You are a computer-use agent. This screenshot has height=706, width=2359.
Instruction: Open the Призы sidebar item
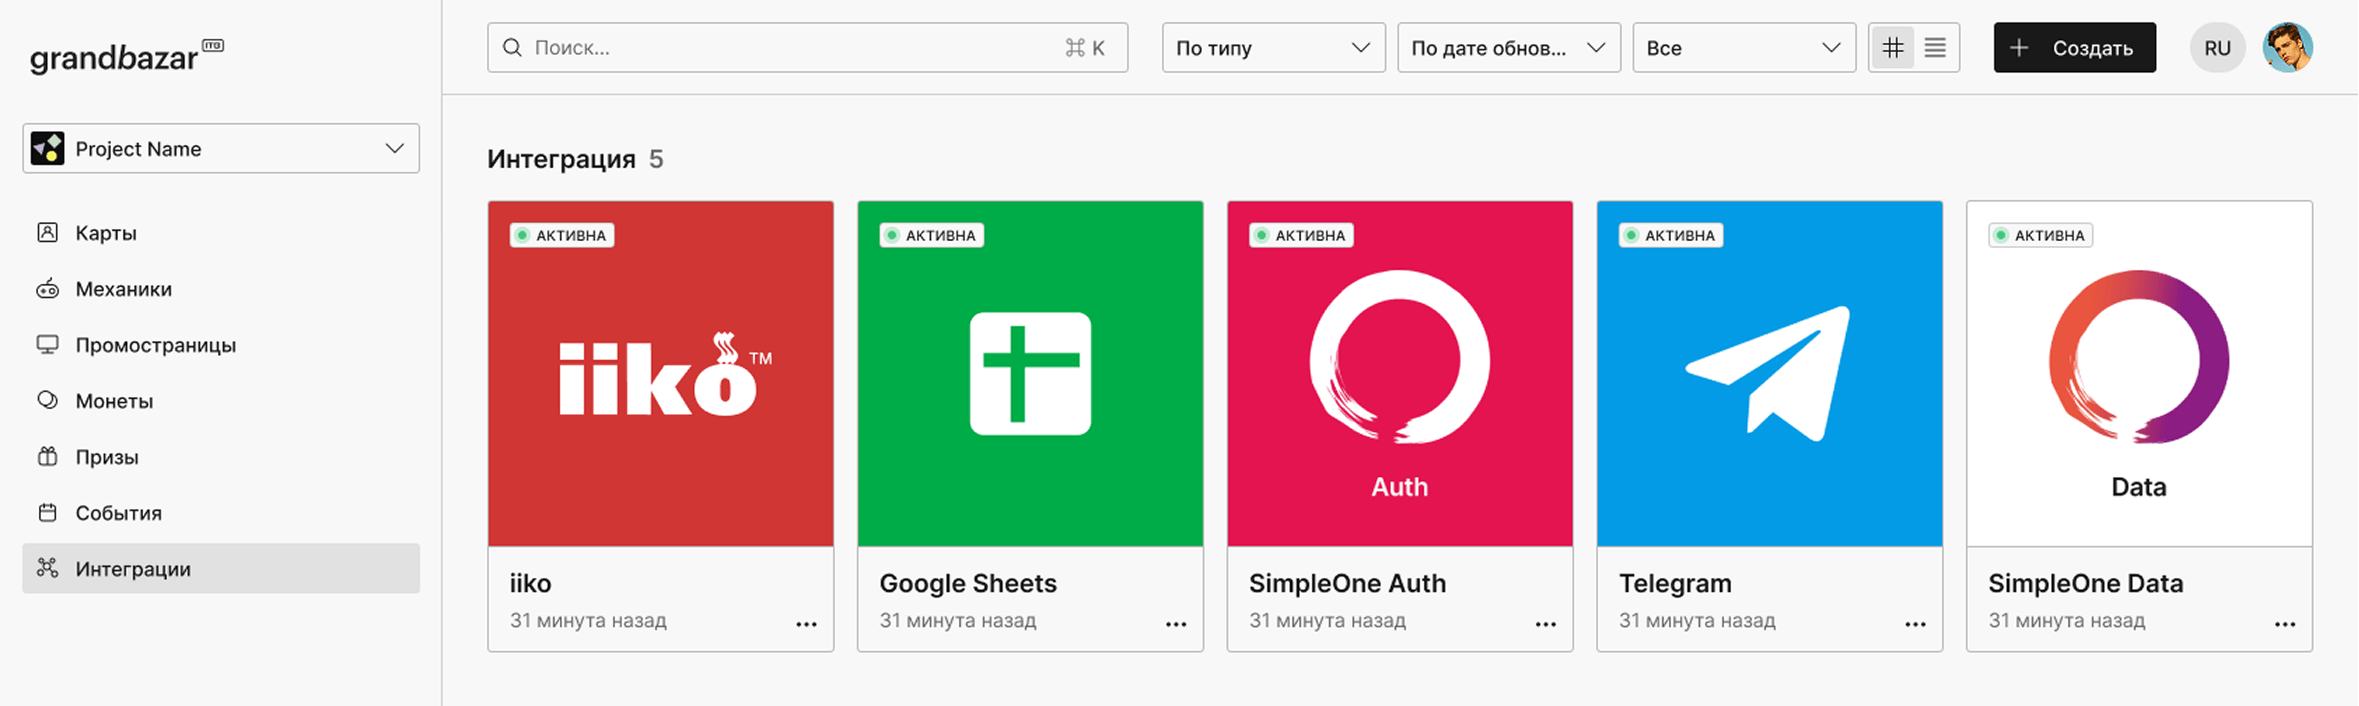pos(221,457)
